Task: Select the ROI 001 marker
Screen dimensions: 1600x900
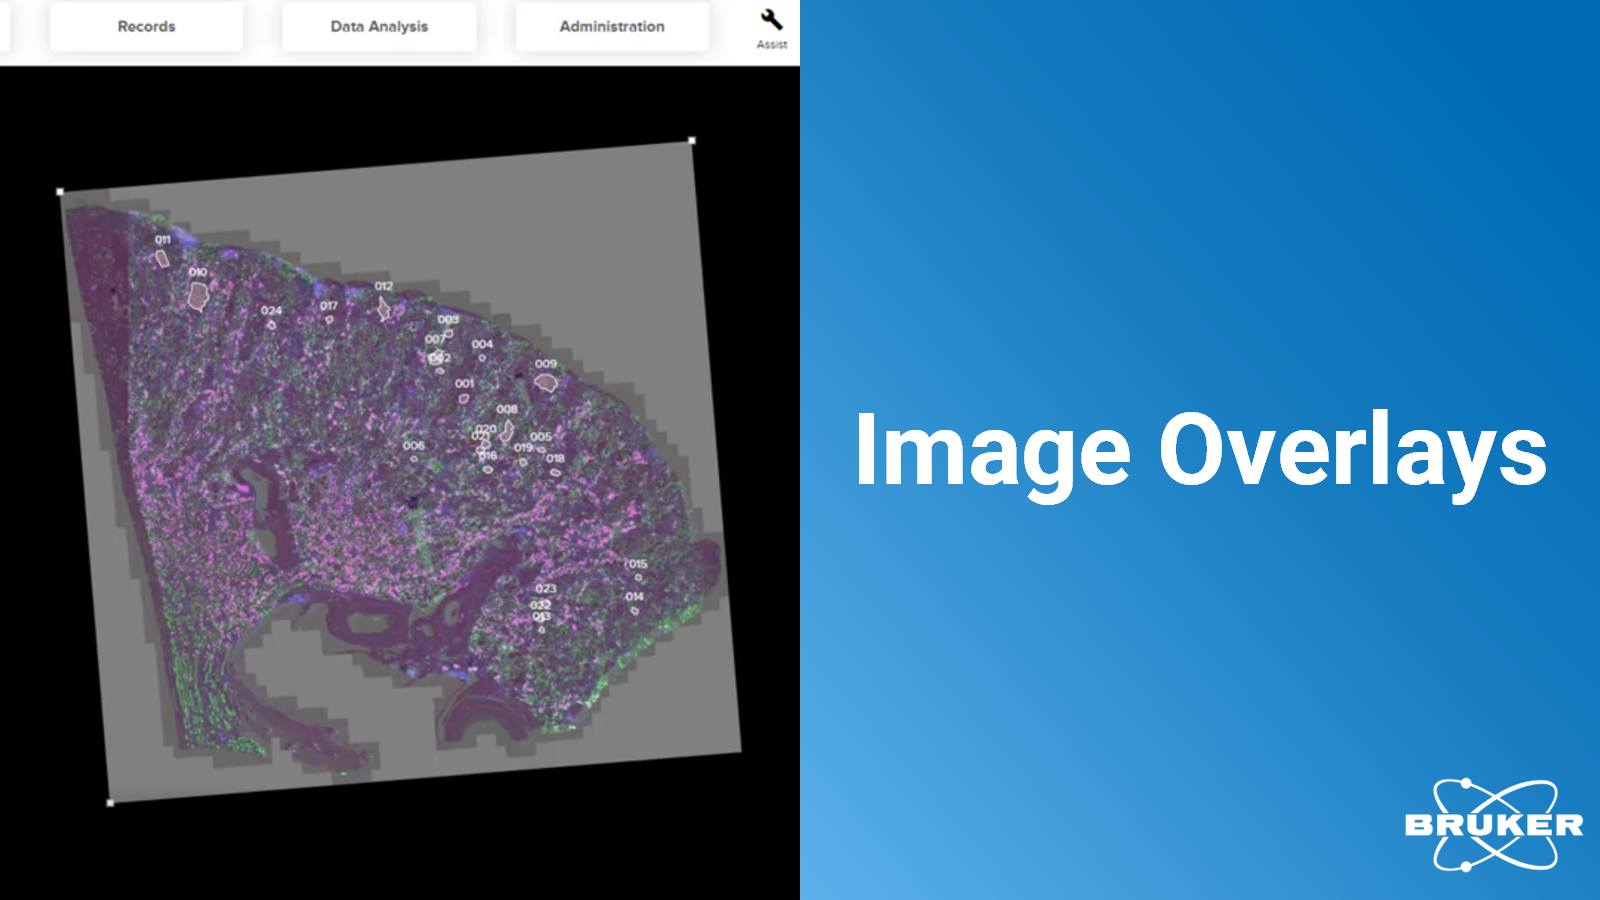Action: click(464, 398)
